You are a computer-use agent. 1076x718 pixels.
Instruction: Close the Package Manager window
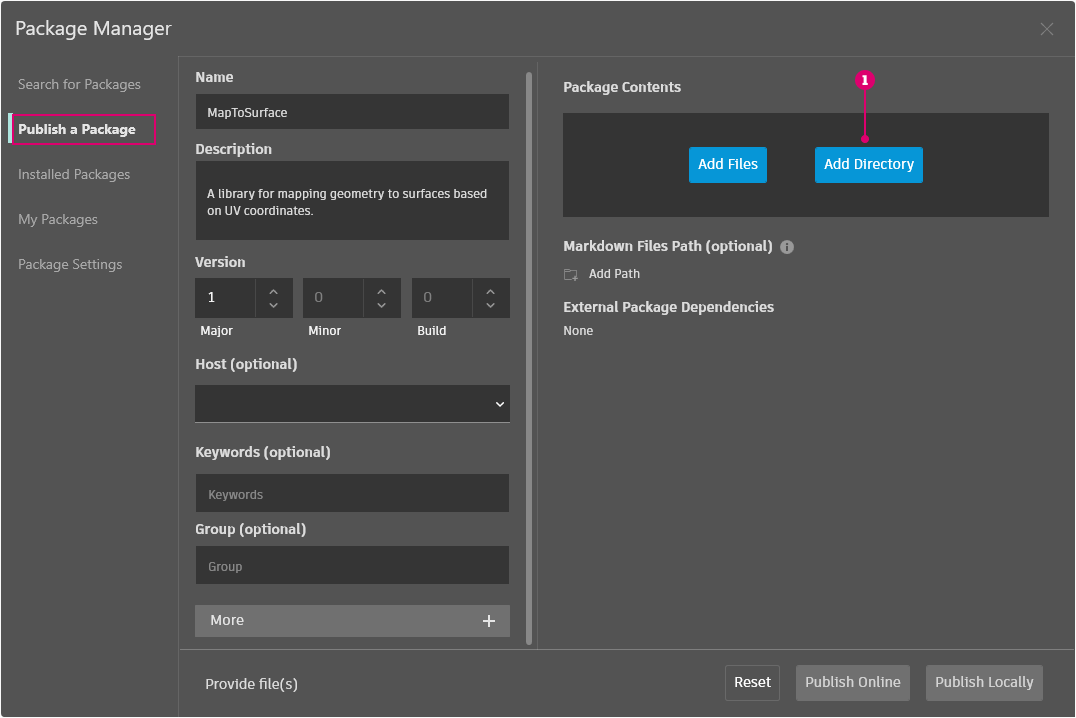tap(1047, 29)
